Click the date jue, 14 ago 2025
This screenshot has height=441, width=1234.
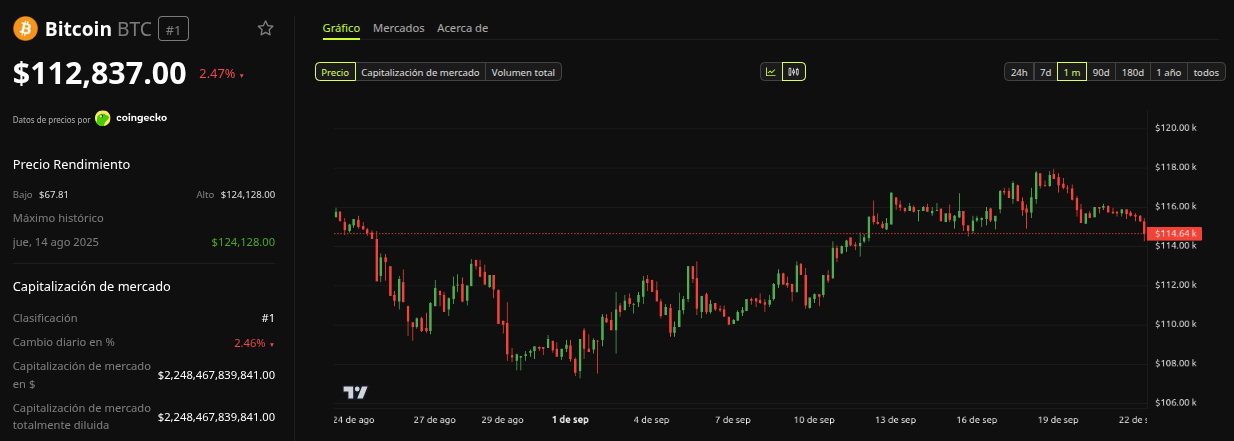tap(56, 242)
